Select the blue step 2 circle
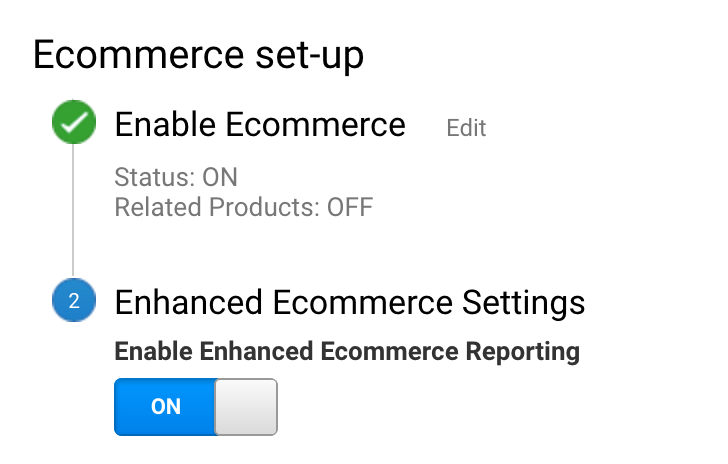The image size is (728, 464). (74, 300)
